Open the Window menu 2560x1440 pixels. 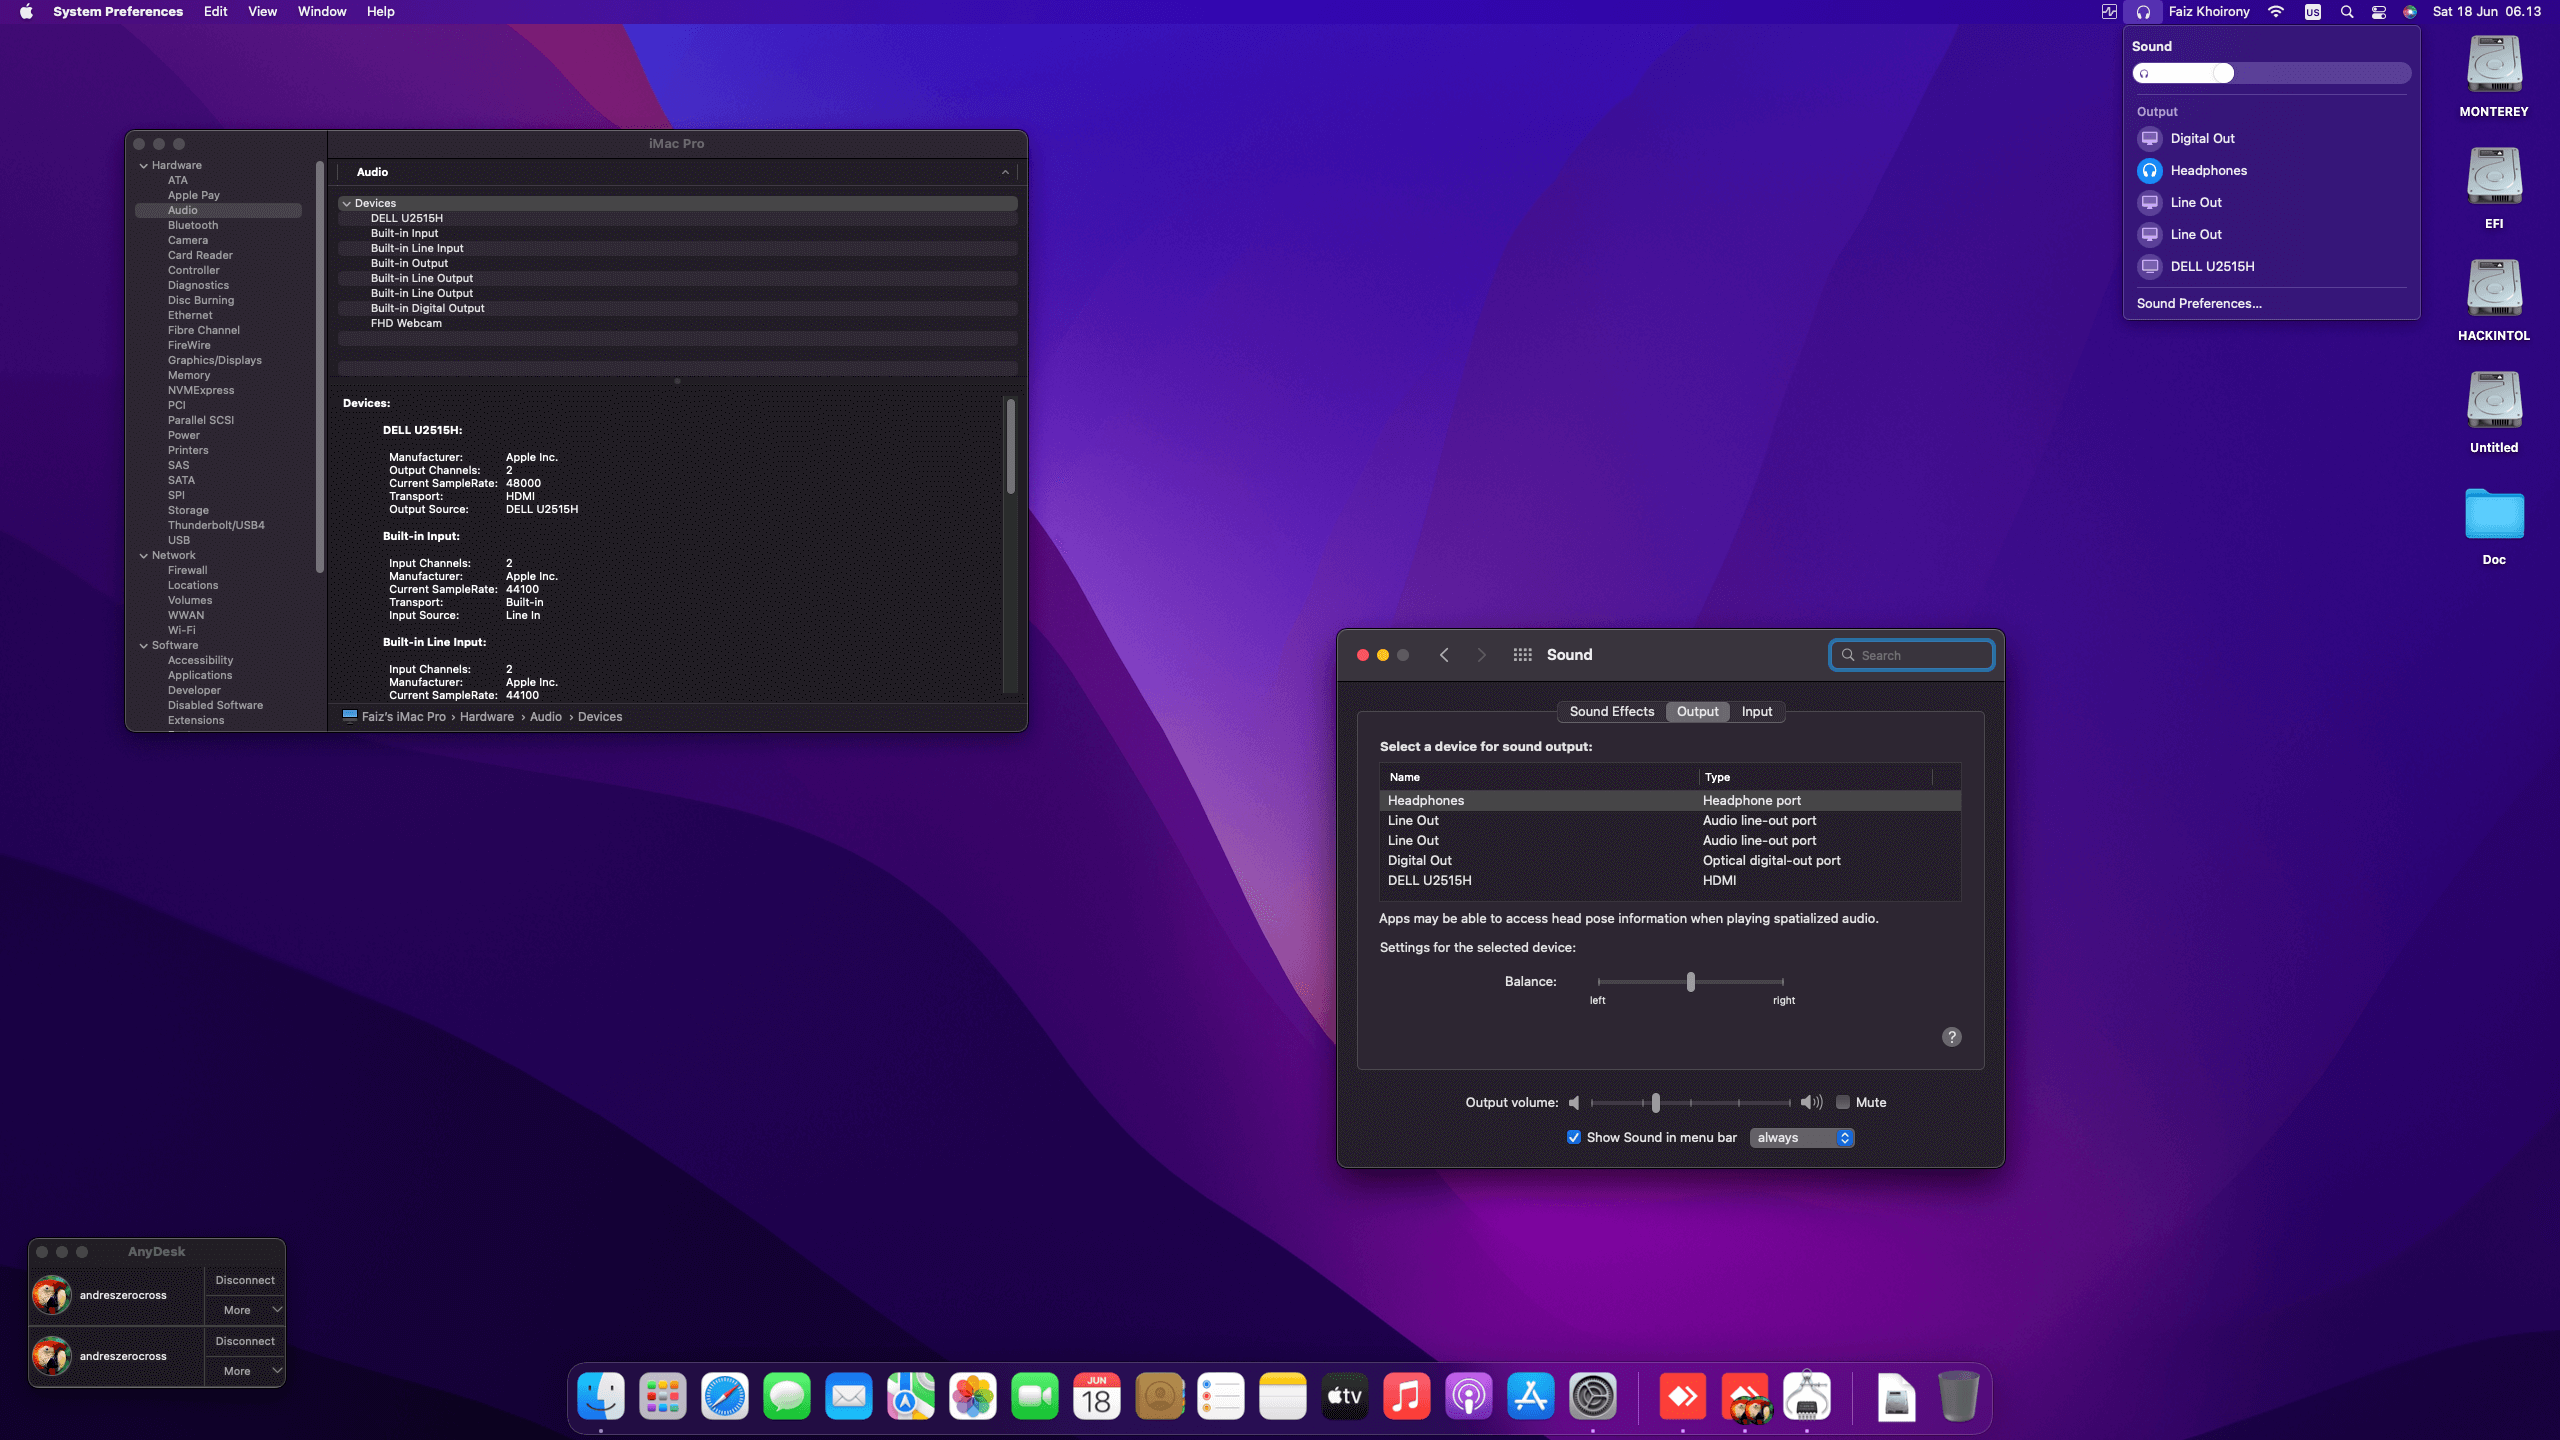(x=322, y=12)
